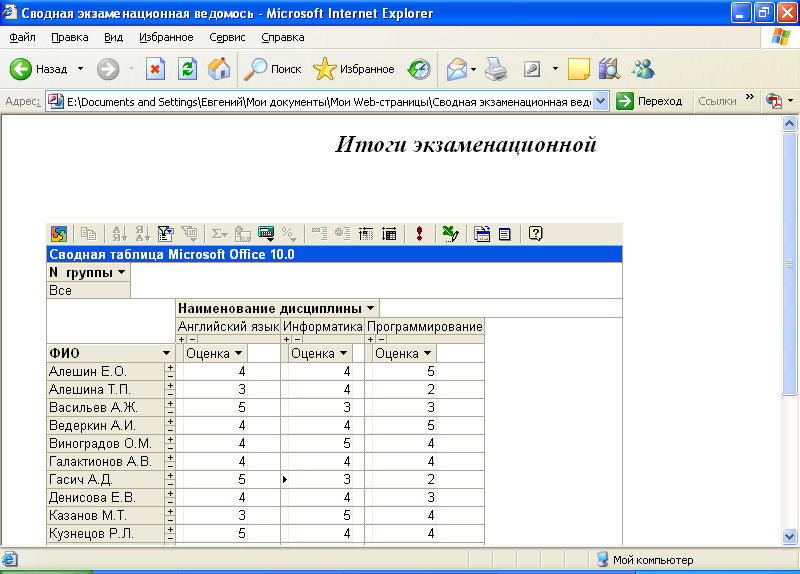The width and height of the screenshot is (800, 574).
Task: Open the Избранное menu in menu bar
Action: 166,37
